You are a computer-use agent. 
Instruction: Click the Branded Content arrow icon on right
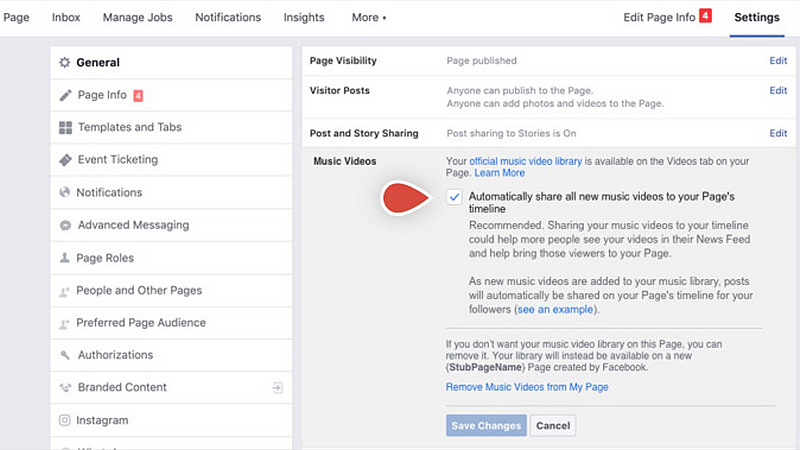[x=277, y=387]
